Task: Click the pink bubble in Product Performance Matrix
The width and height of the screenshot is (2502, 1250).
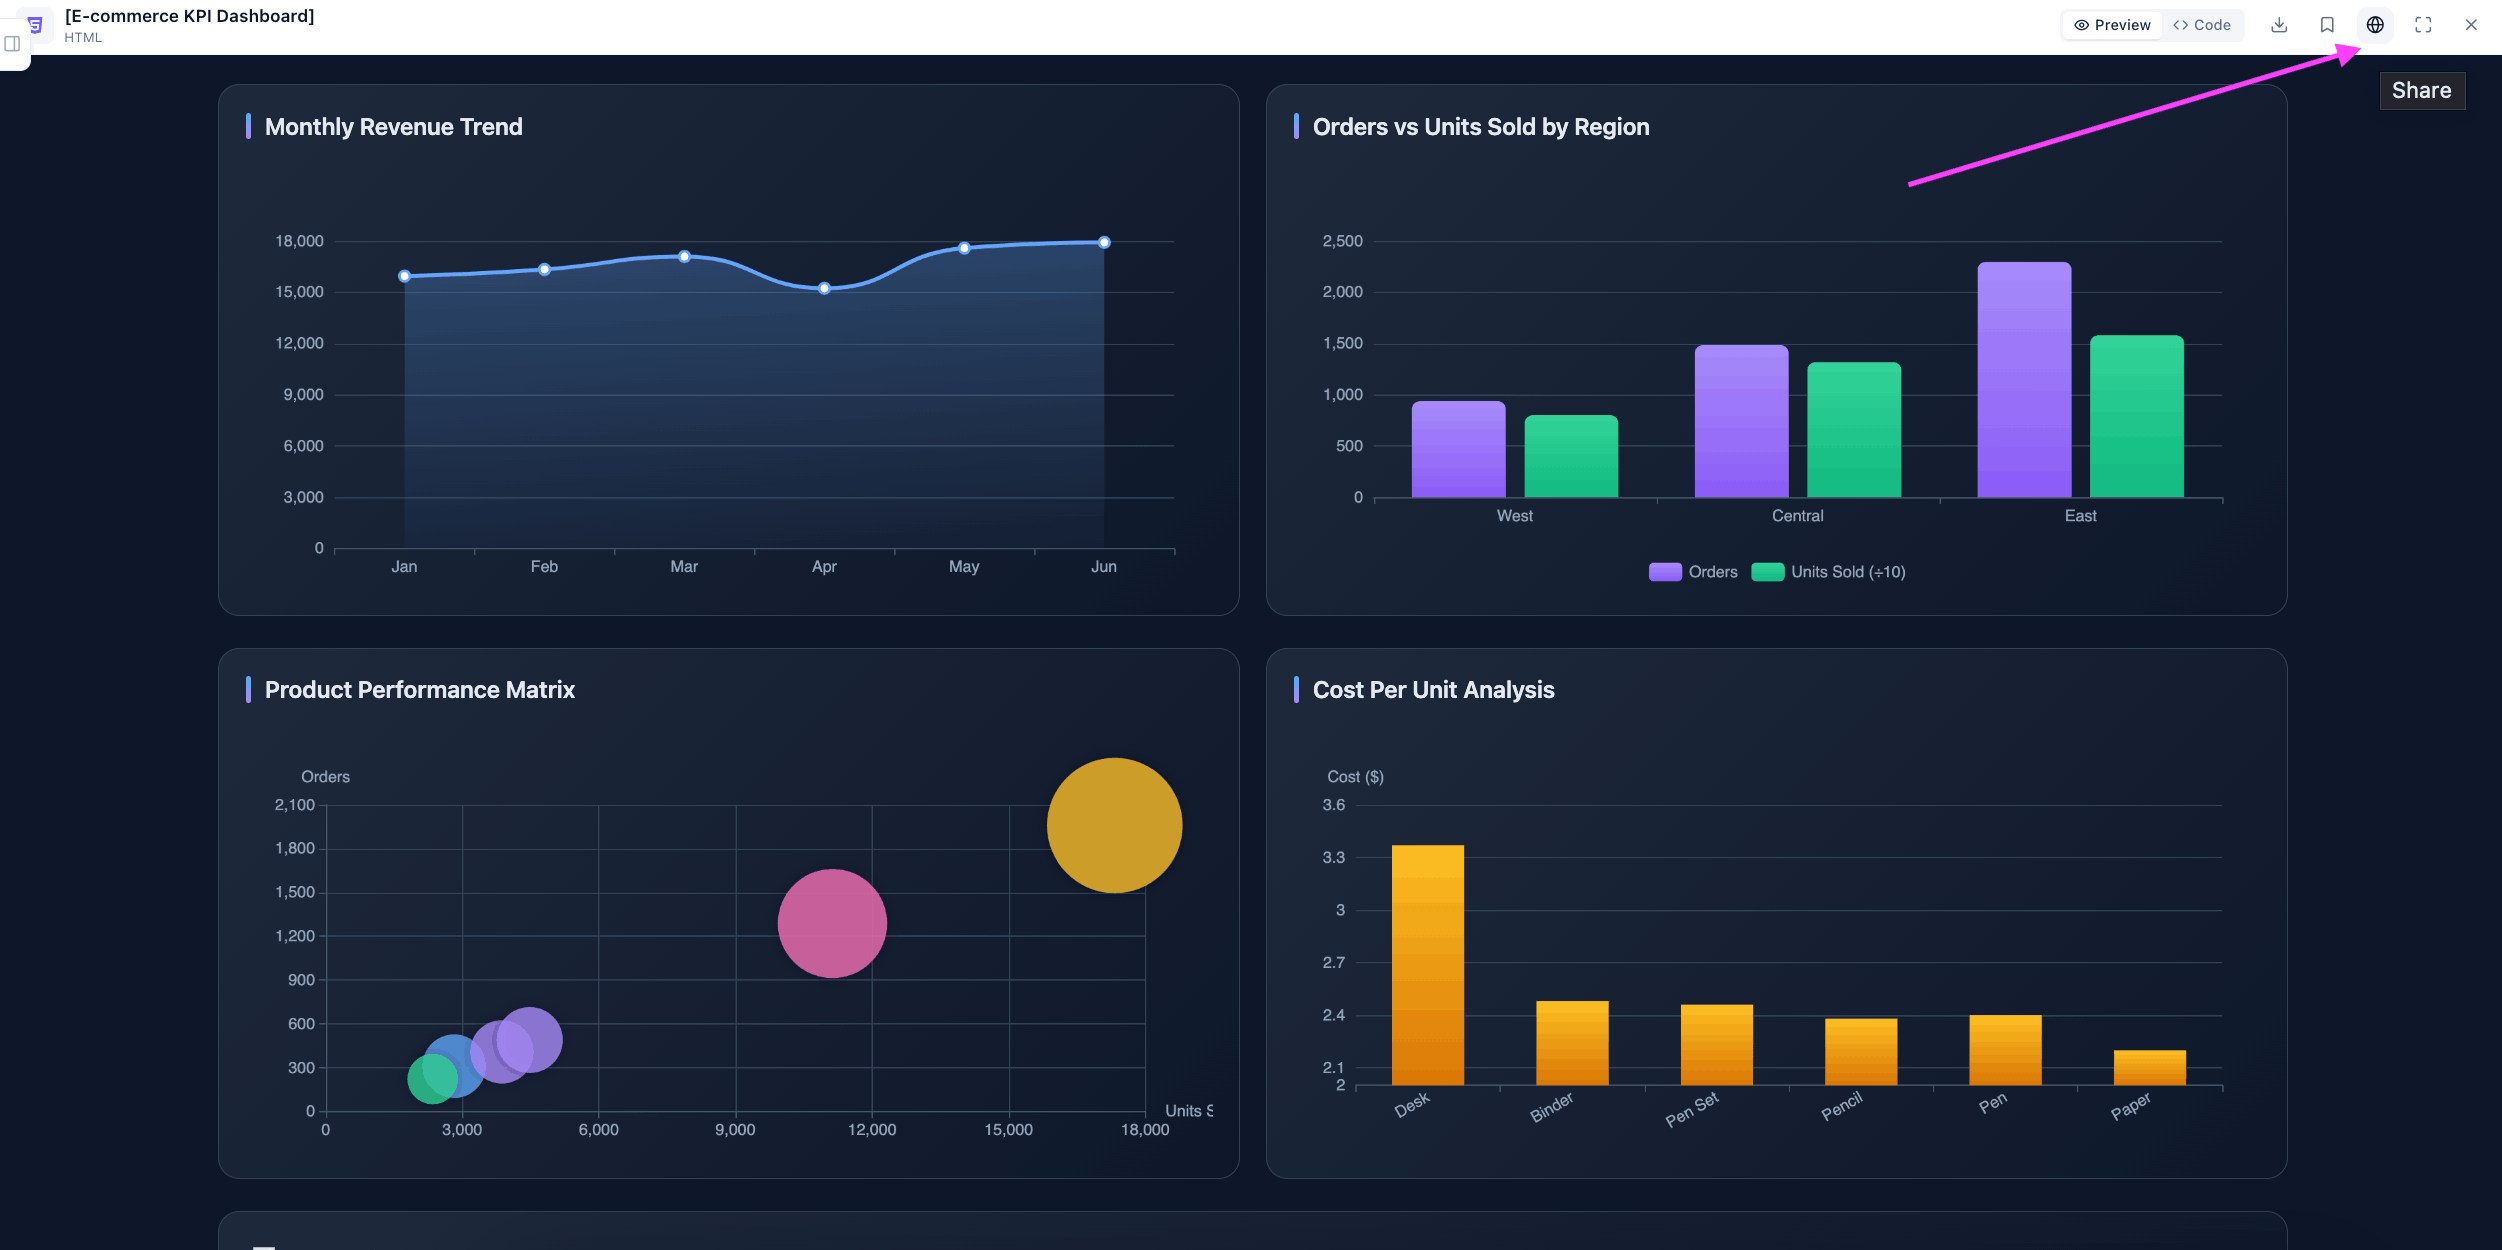Action: (x=832, y=923)
